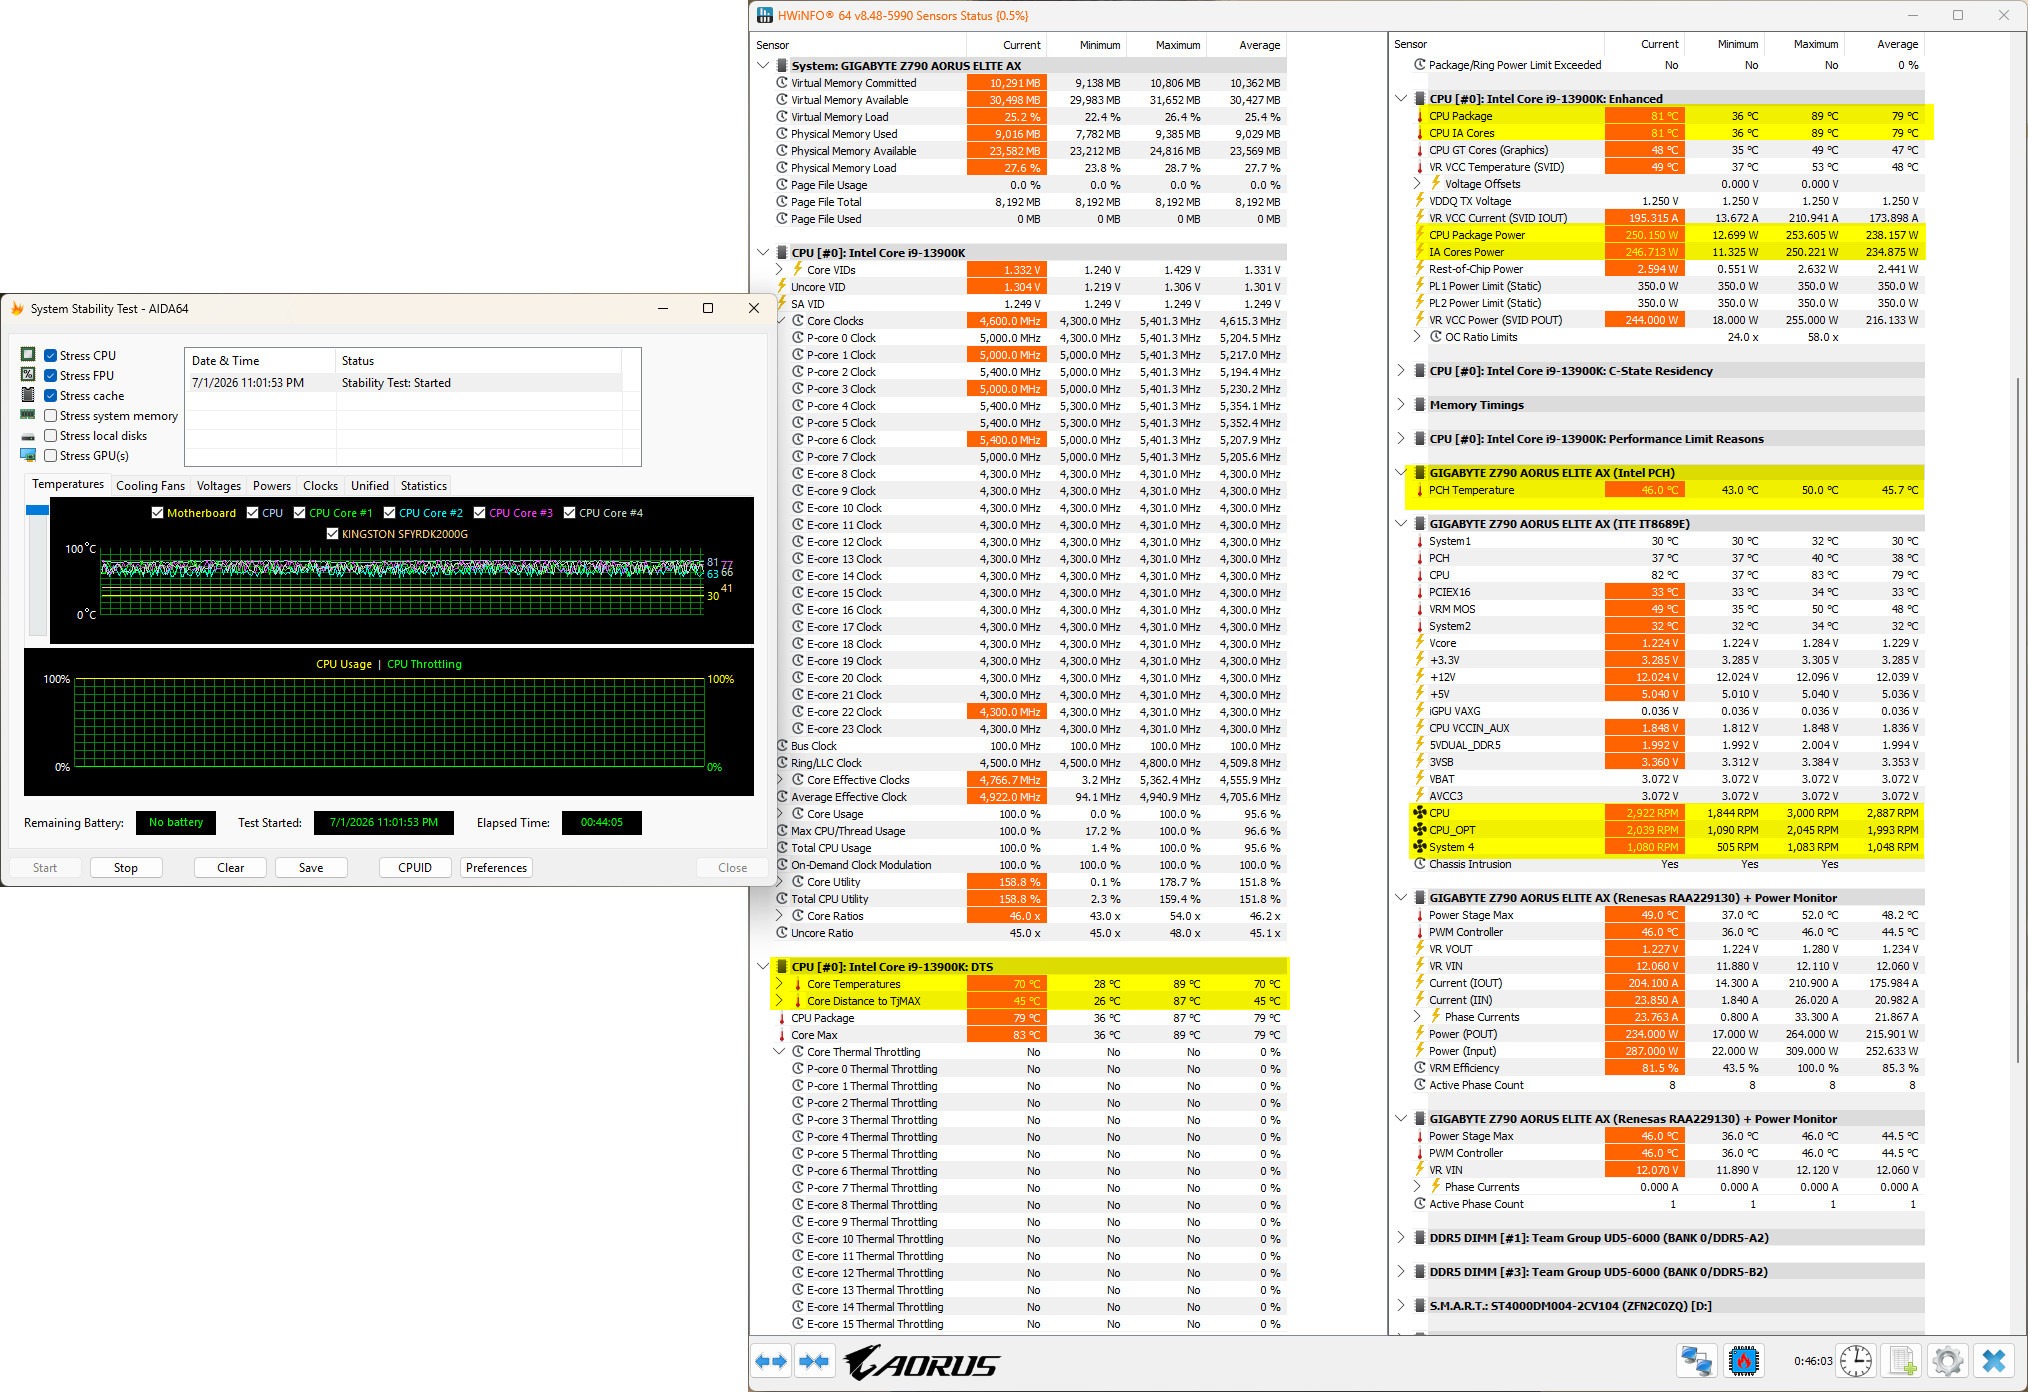This screenshot has height=1392, width=2028.
Task: Click the HWiNFO title bar app icon
Action: (765, 15)
